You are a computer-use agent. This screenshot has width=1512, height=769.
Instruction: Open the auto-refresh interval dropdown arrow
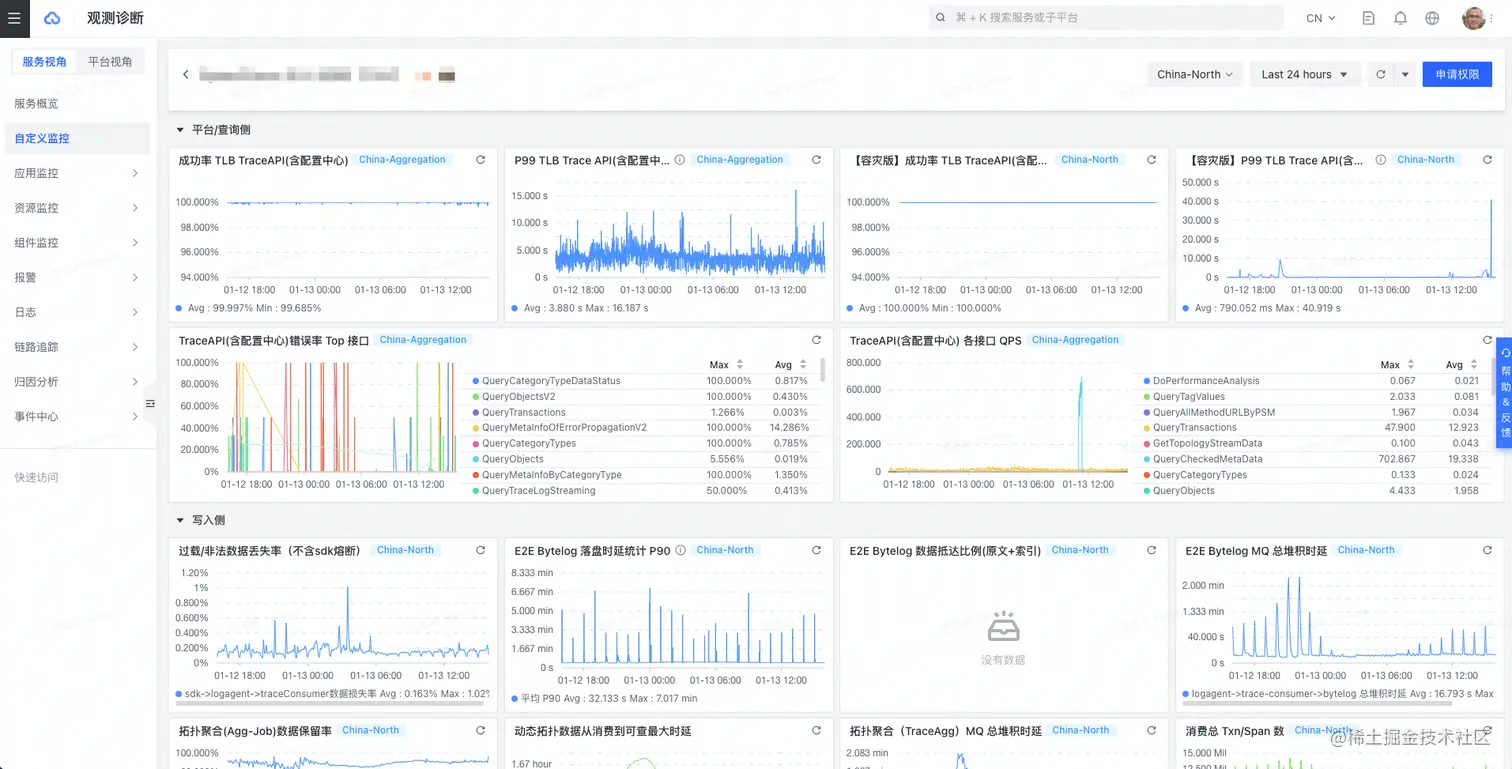click(1405, 74)
